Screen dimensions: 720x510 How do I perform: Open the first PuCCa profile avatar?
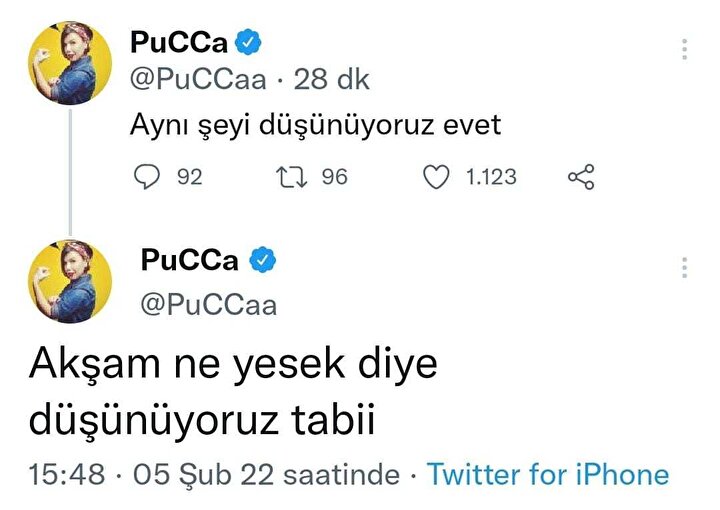(68, 61)
